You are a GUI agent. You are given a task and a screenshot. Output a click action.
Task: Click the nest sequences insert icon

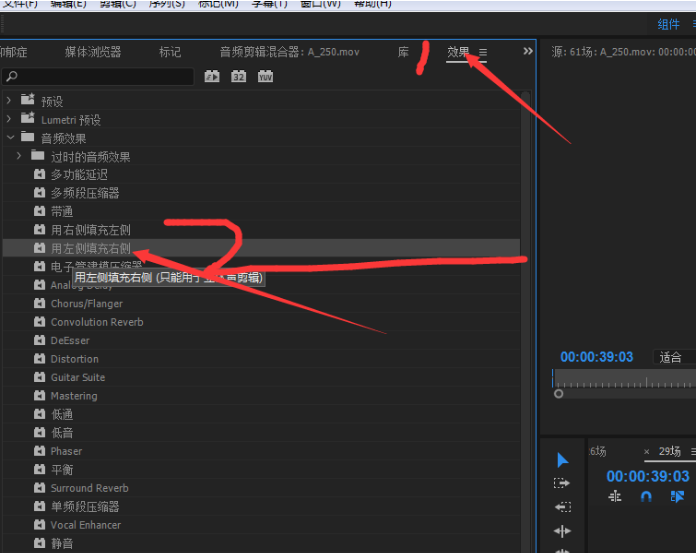615,497
